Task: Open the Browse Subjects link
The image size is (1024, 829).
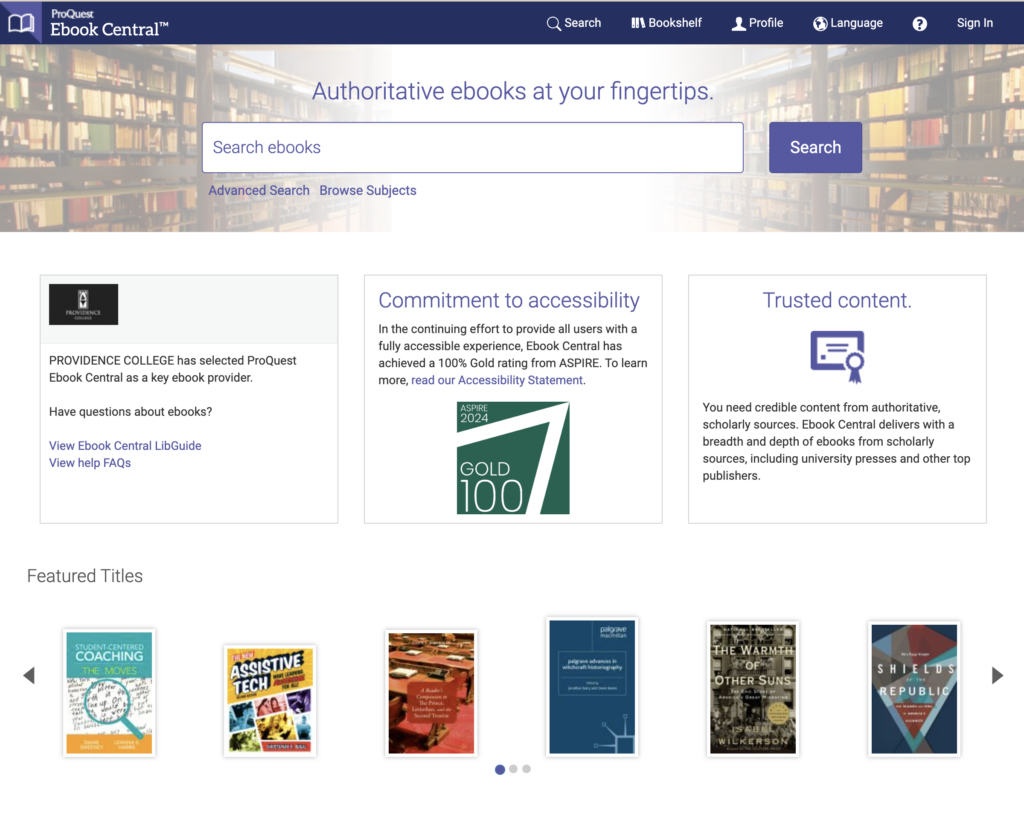Action: [x=368, y=190]
